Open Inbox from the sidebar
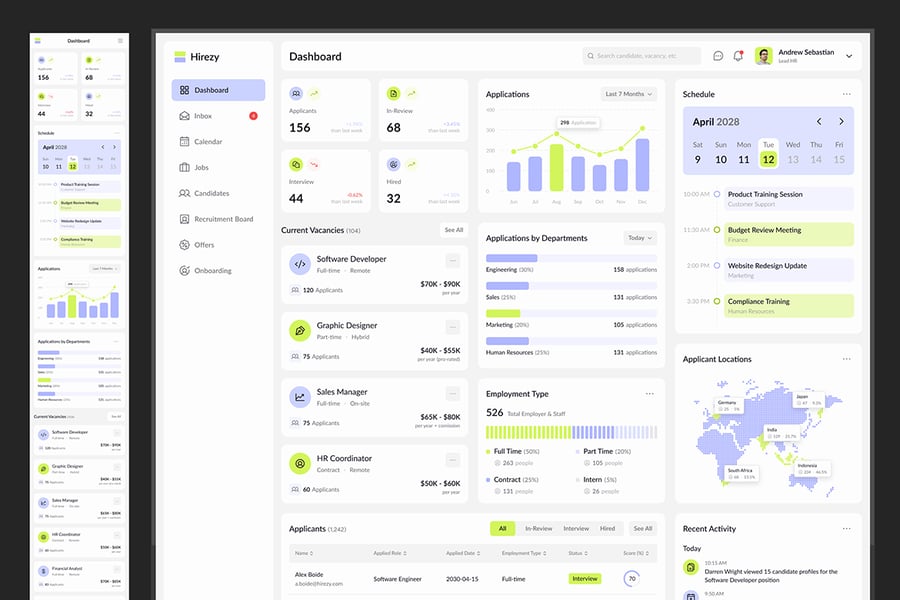 point(203,116)
